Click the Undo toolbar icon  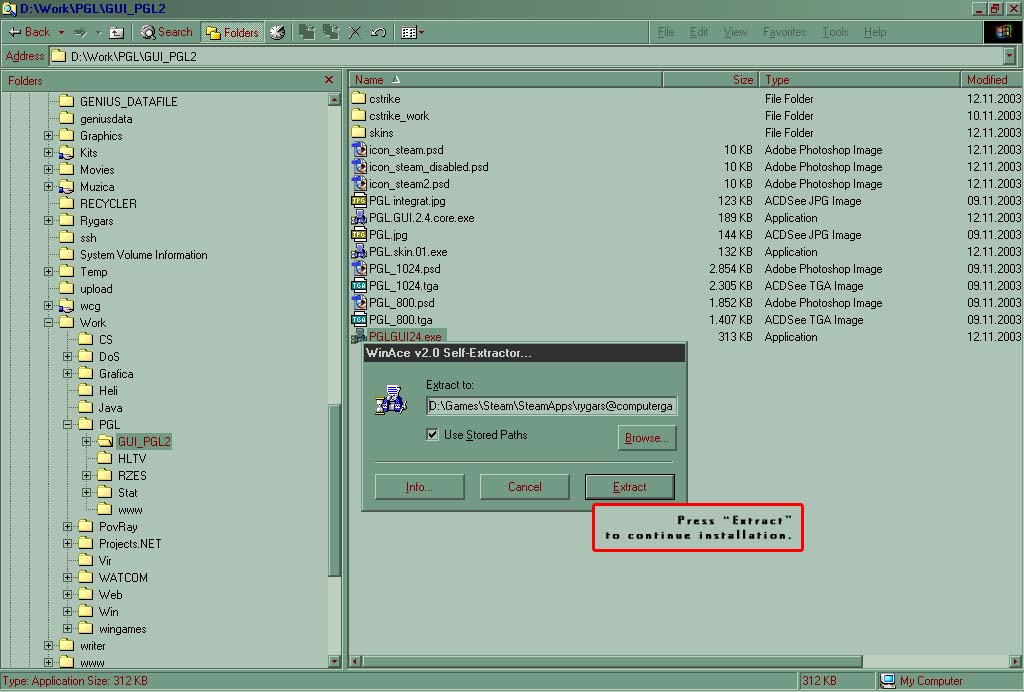378,32
